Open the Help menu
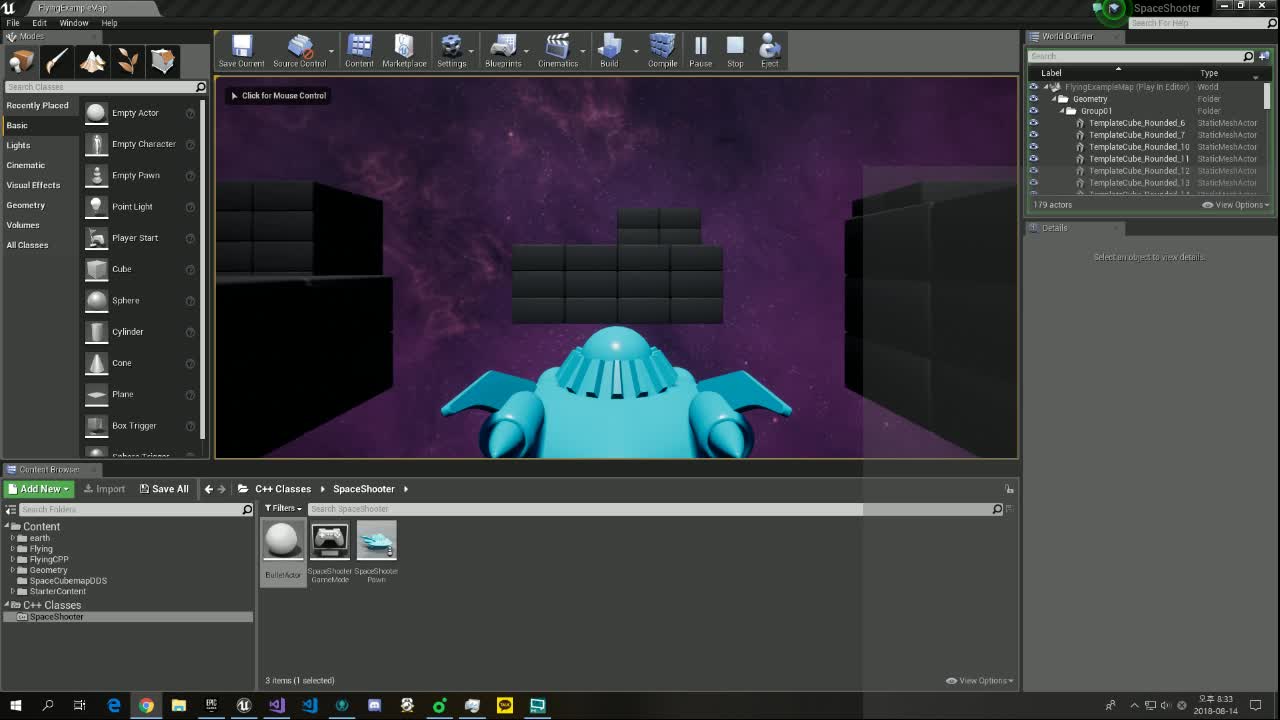1280x720 pixels. click(x=109, y=23)
